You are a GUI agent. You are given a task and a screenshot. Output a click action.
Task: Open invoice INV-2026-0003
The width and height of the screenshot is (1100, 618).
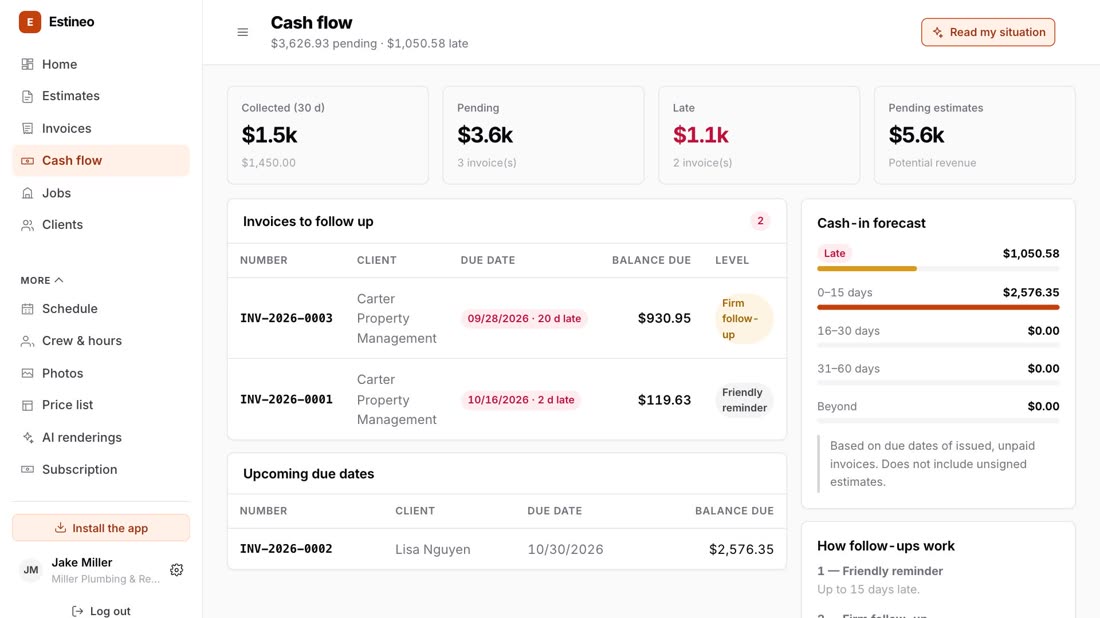click(x=286, y=318)
